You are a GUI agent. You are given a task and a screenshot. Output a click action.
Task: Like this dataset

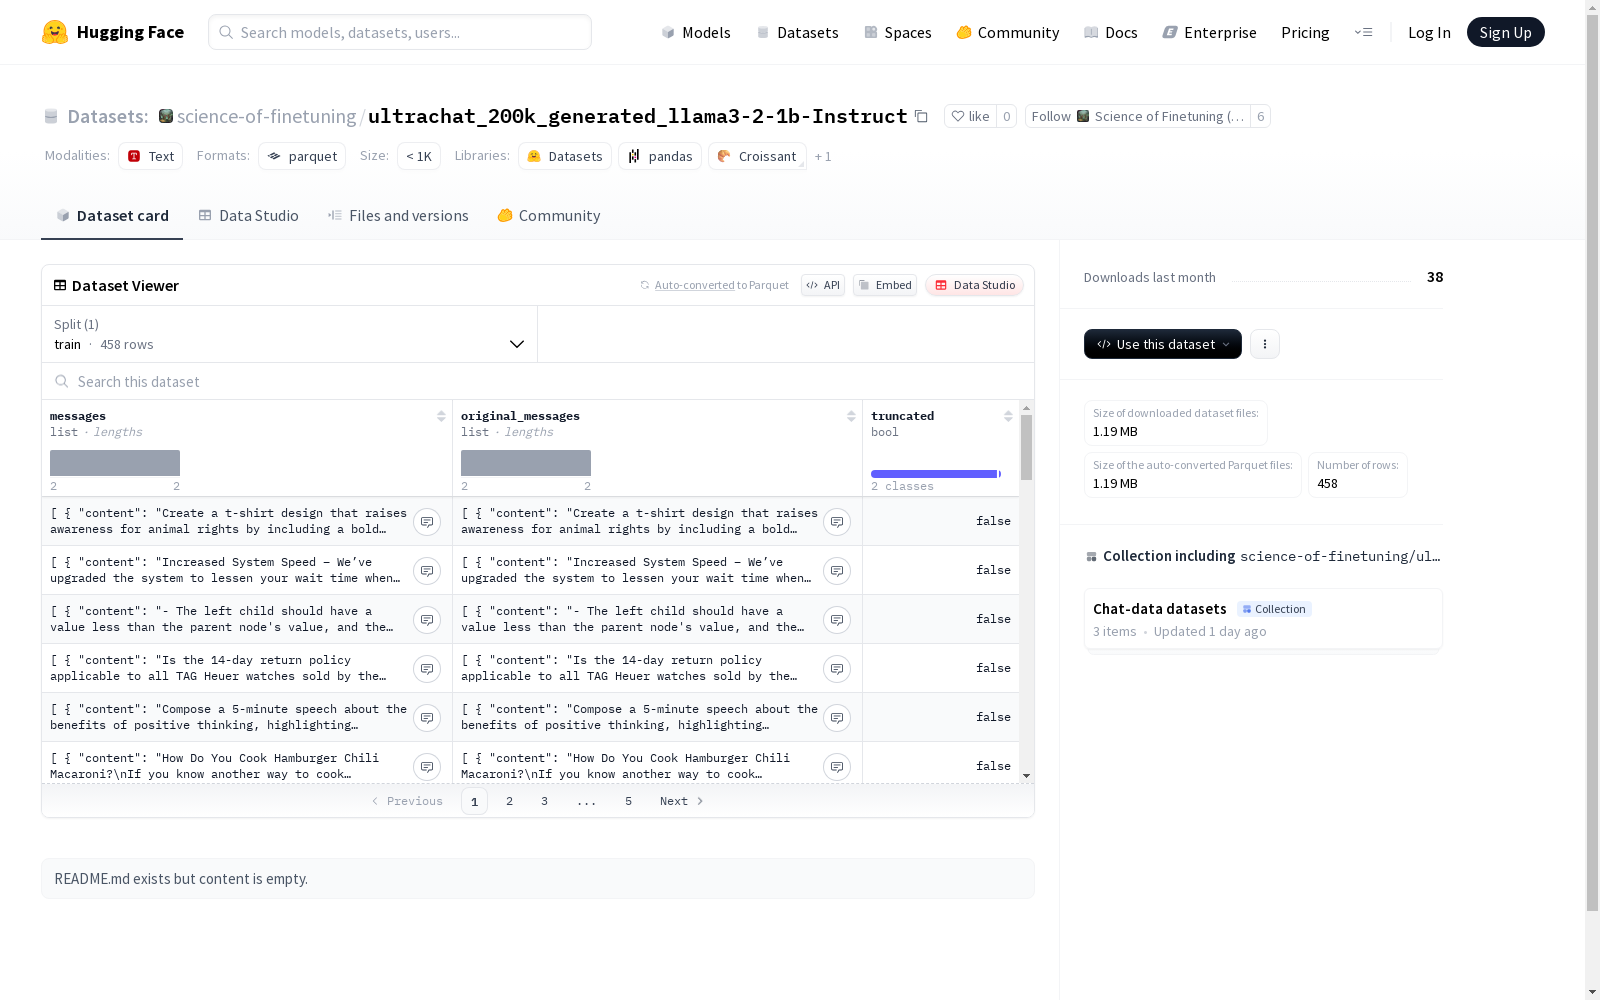click(x=969, y=116)
